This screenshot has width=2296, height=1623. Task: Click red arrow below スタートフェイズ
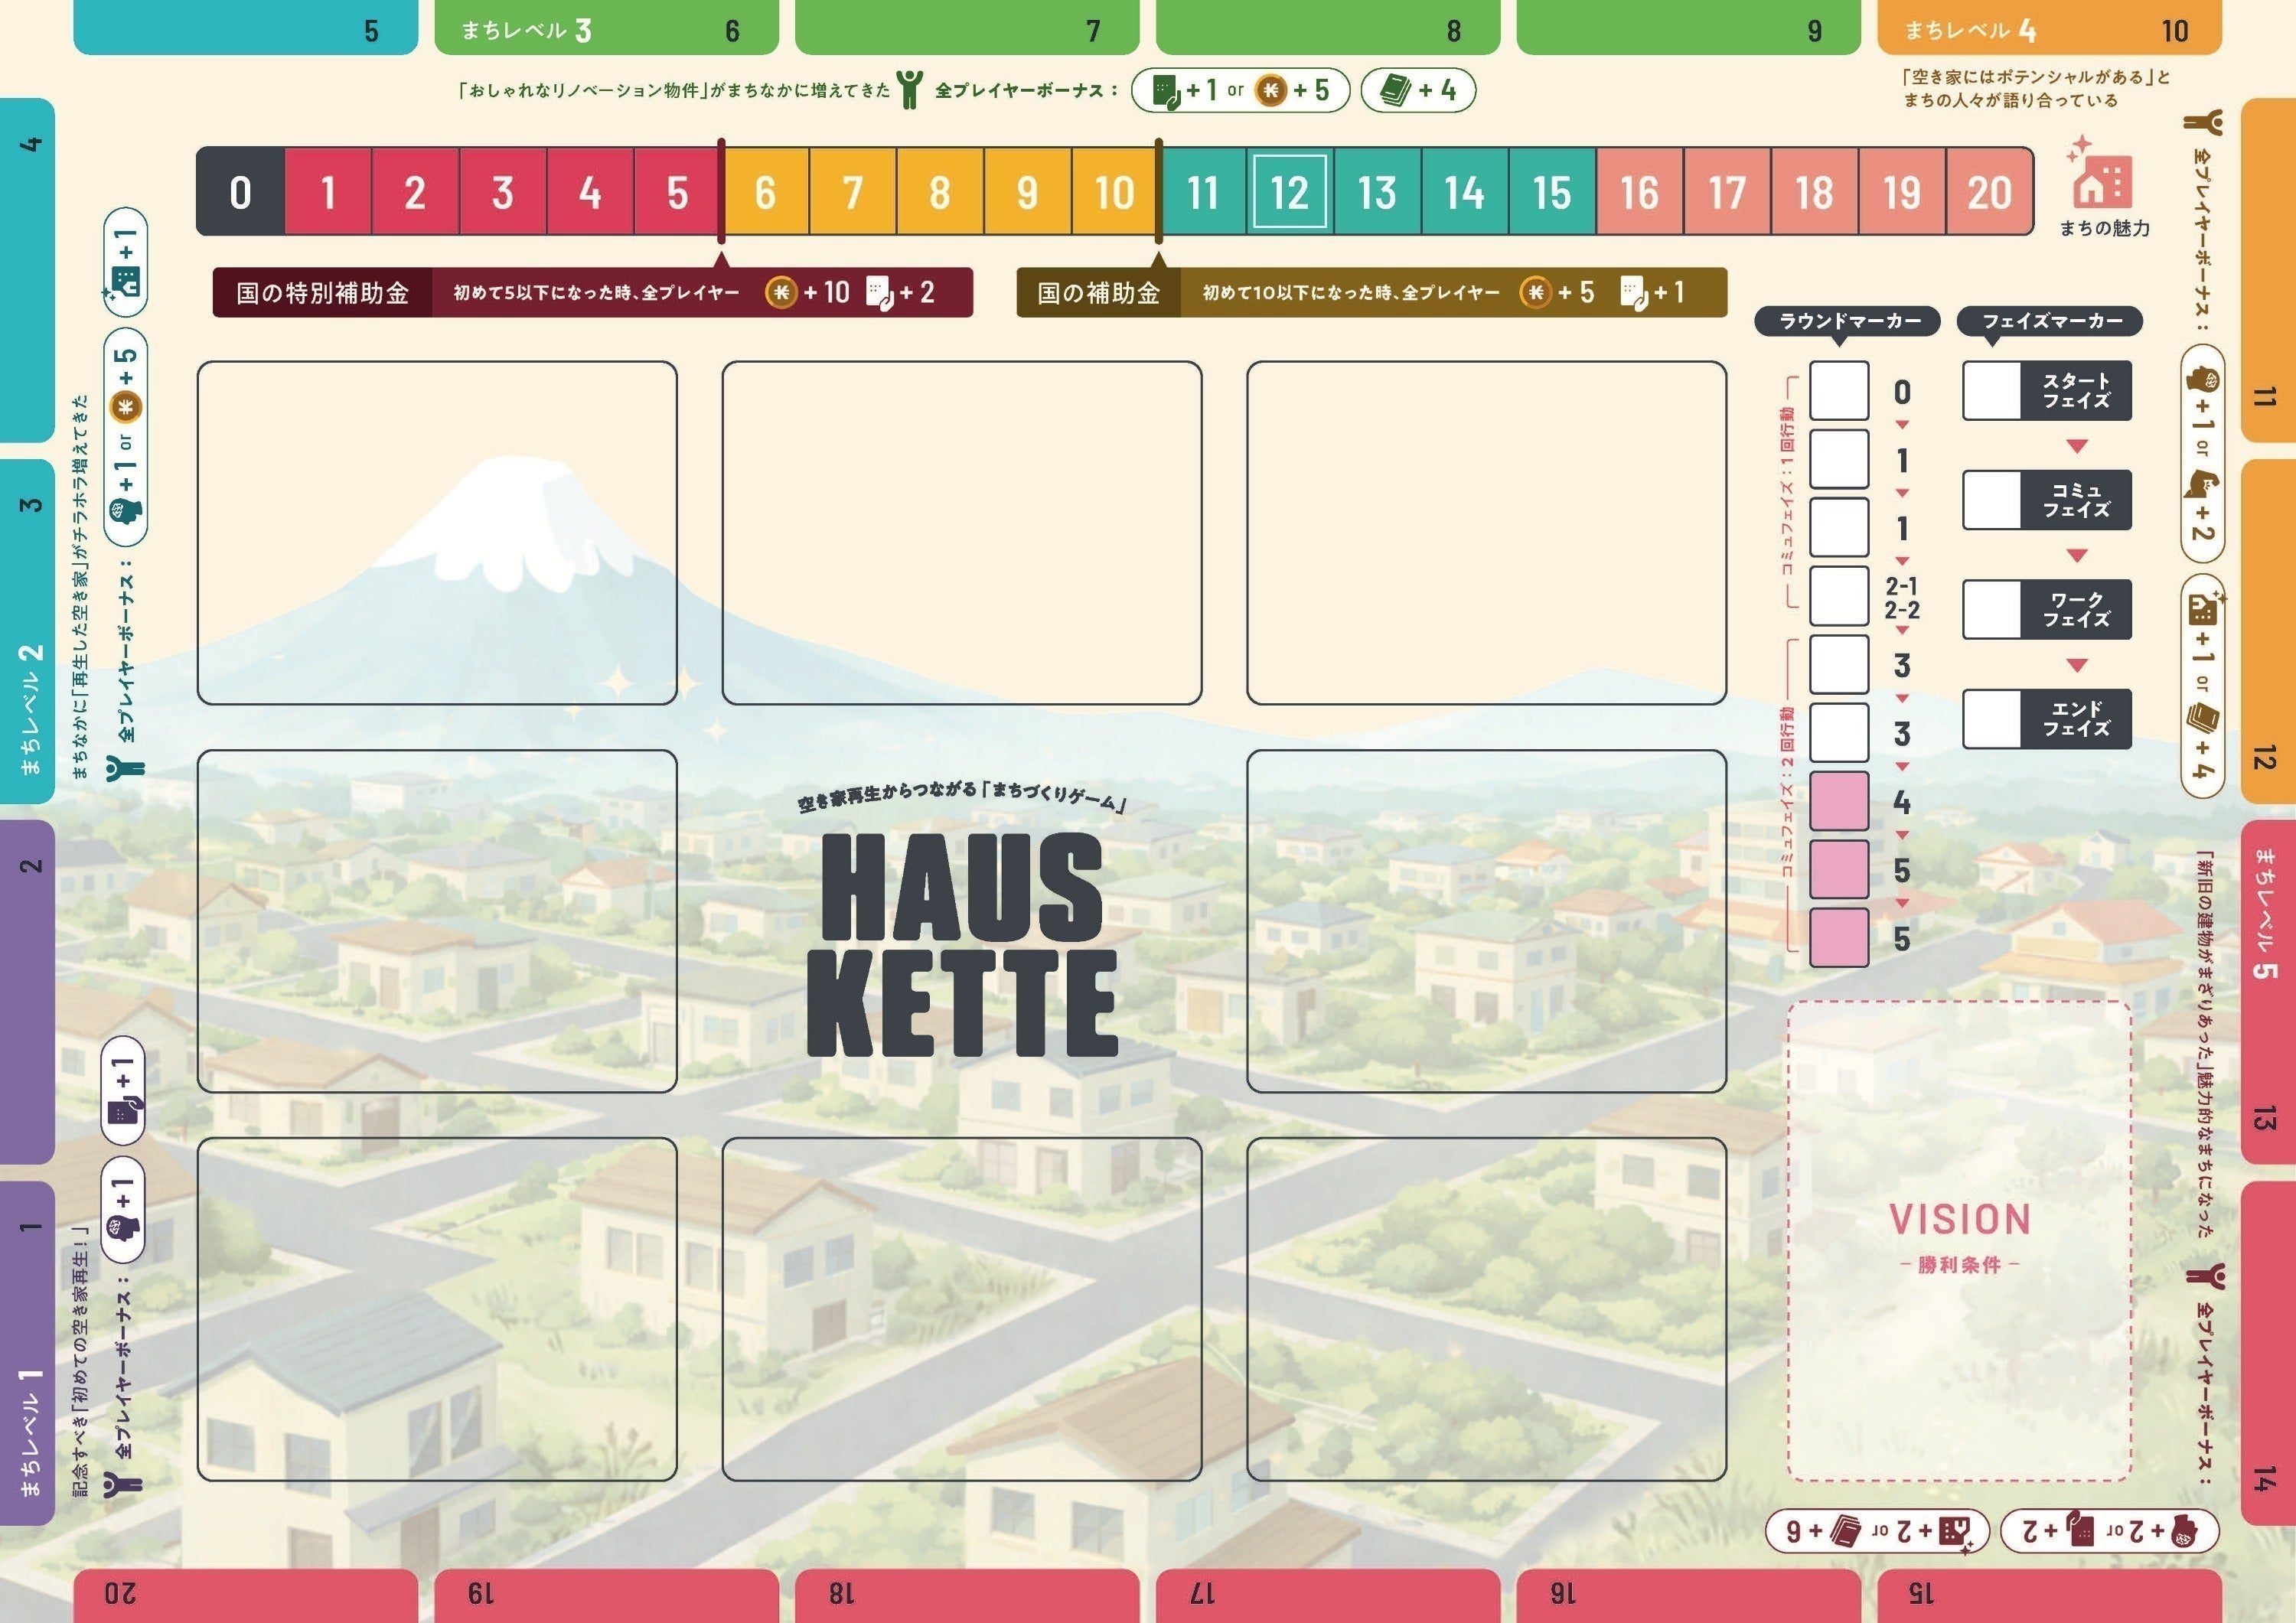coord(2077,446)
